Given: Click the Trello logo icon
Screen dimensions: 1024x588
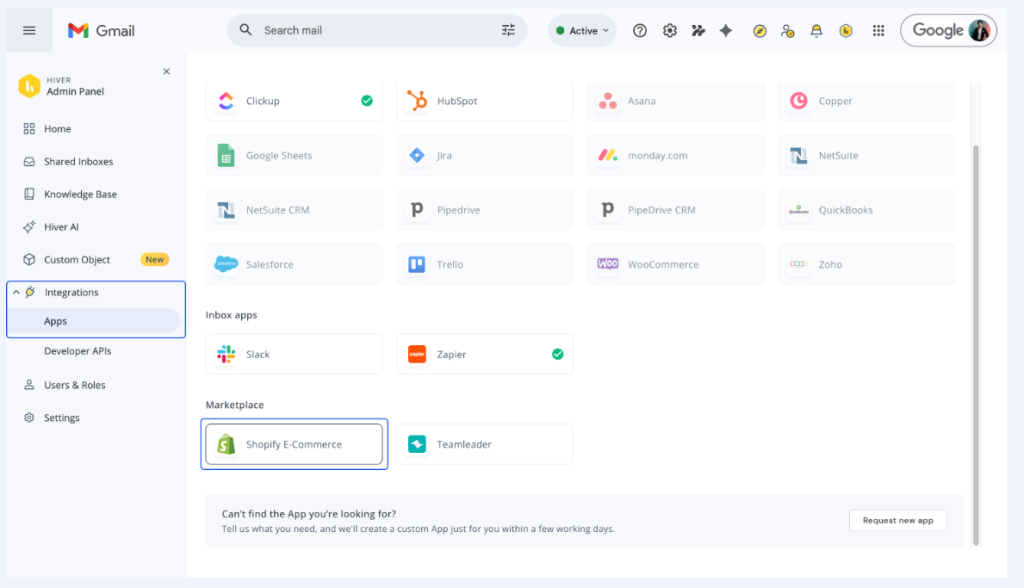Looking at the screenshot, I should pos(417,264).
